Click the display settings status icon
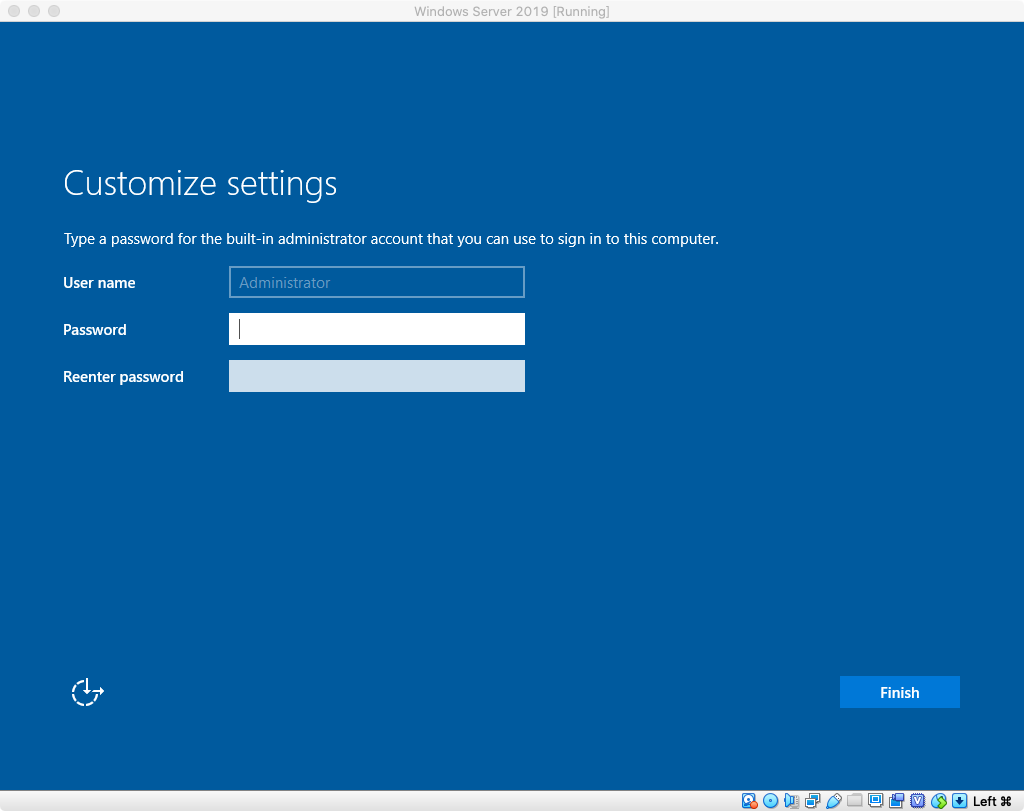The width and height of the screenshot is (1024, 811). pyautogui.click(x=876, y=801)
